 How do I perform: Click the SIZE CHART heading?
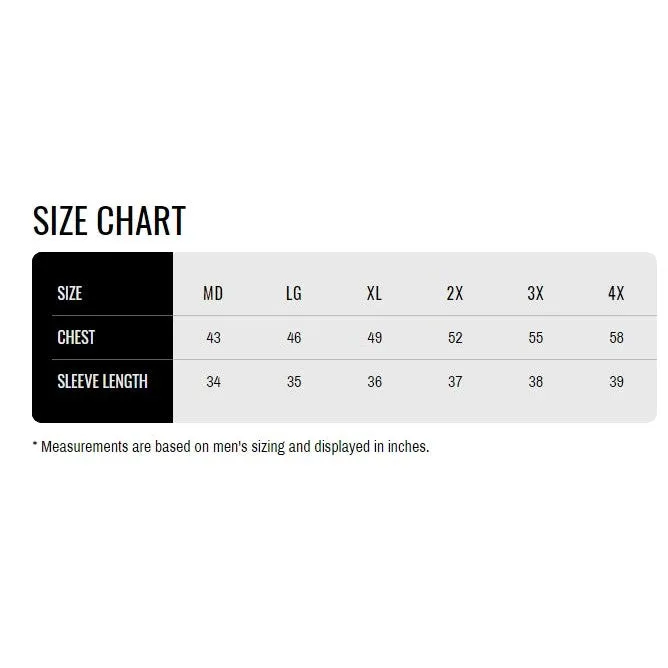[109, 220]
